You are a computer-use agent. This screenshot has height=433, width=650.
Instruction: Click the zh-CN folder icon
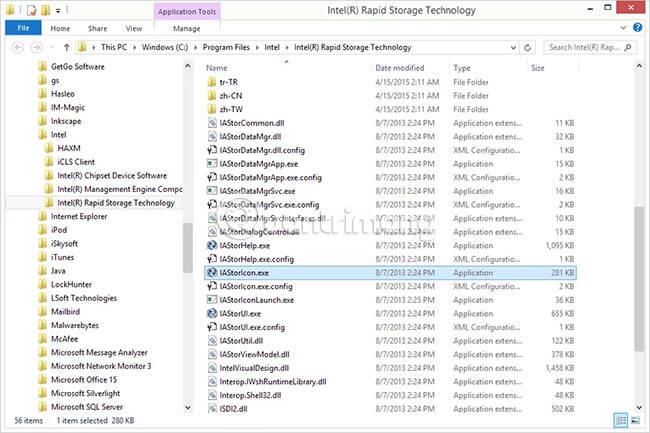(212, 96)
